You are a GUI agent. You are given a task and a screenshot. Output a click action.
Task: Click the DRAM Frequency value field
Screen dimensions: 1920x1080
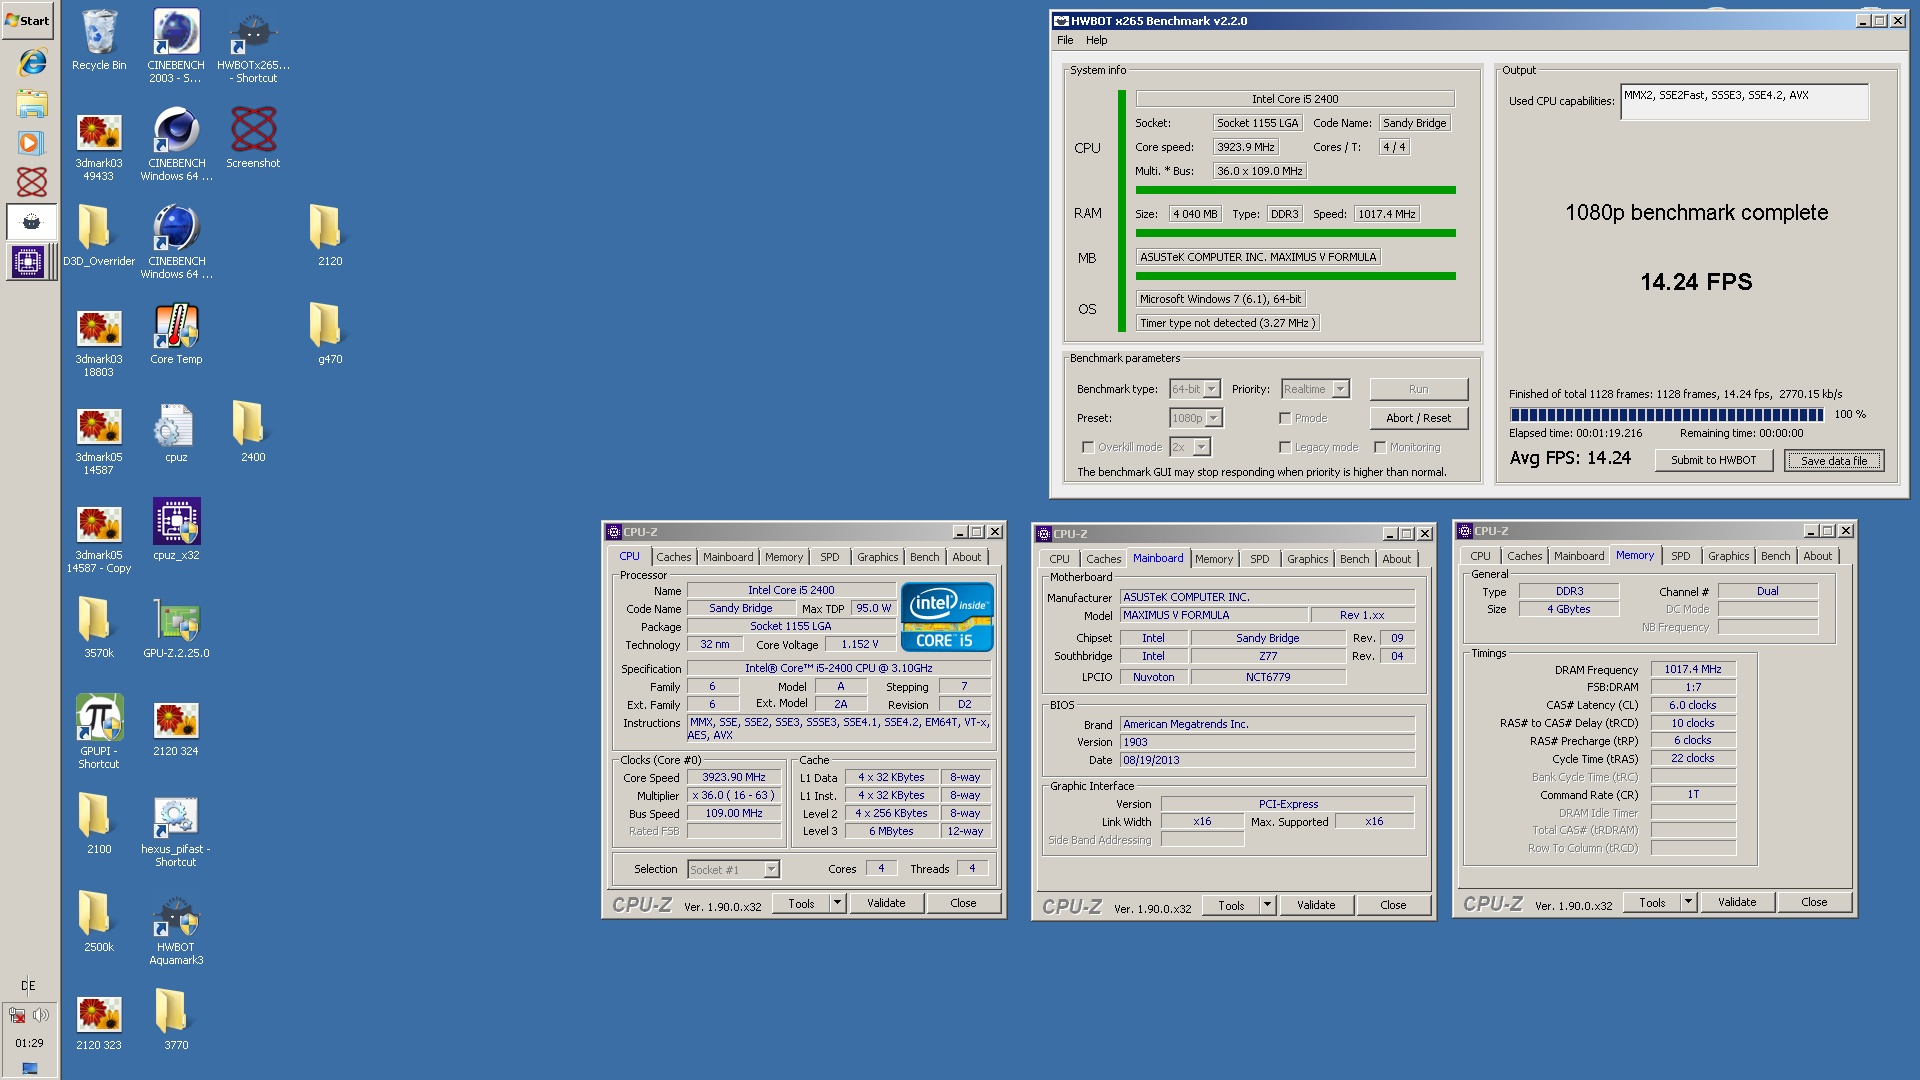(x=1693, y=669)
